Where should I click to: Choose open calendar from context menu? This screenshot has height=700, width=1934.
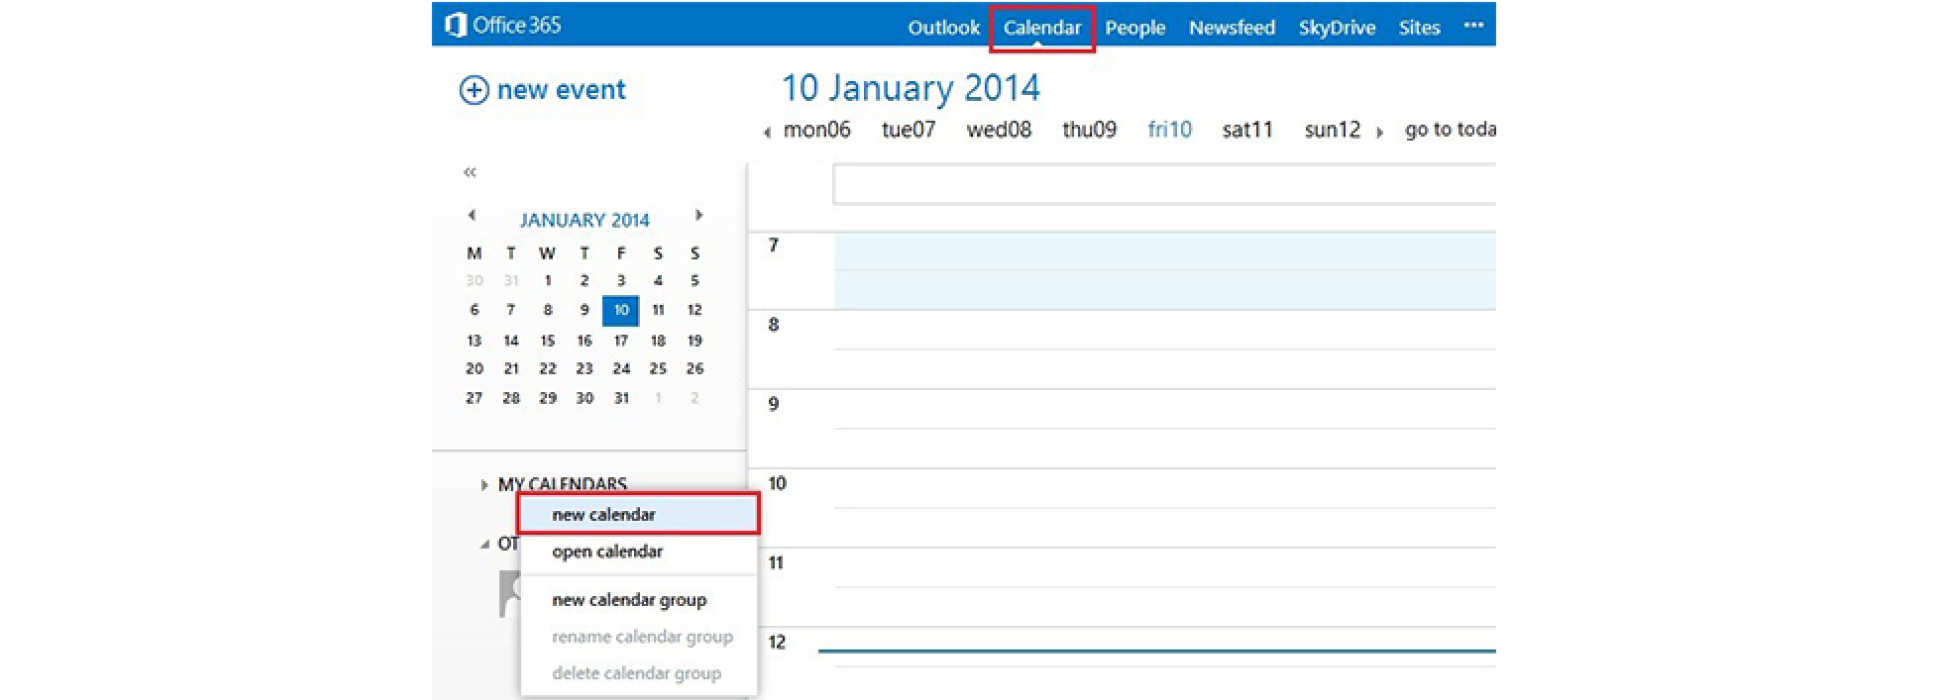pyautogui.click(x=607, y=552)
